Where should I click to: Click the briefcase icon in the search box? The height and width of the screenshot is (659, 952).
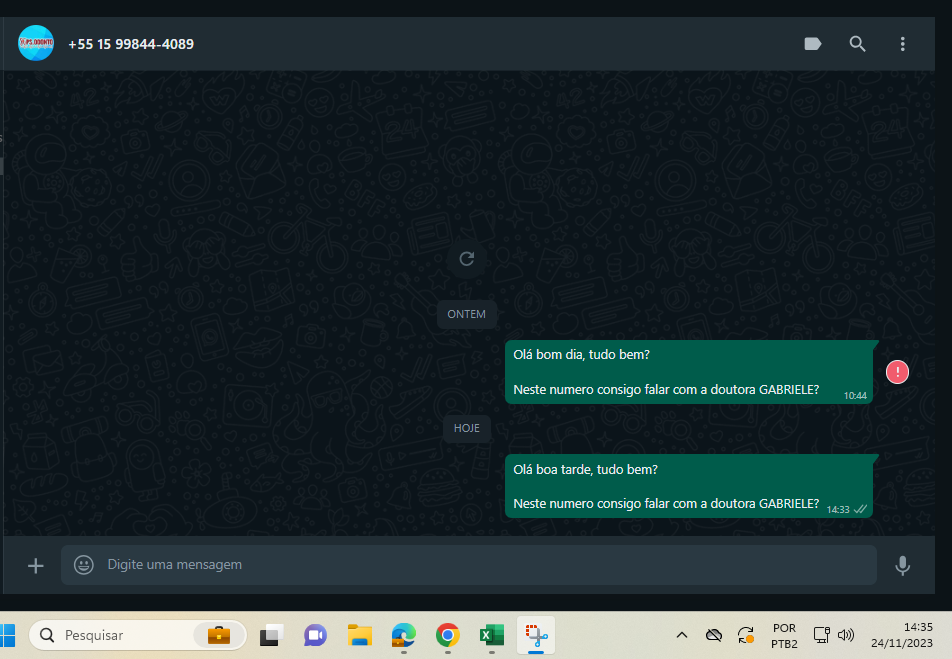(x=219, y=635)
